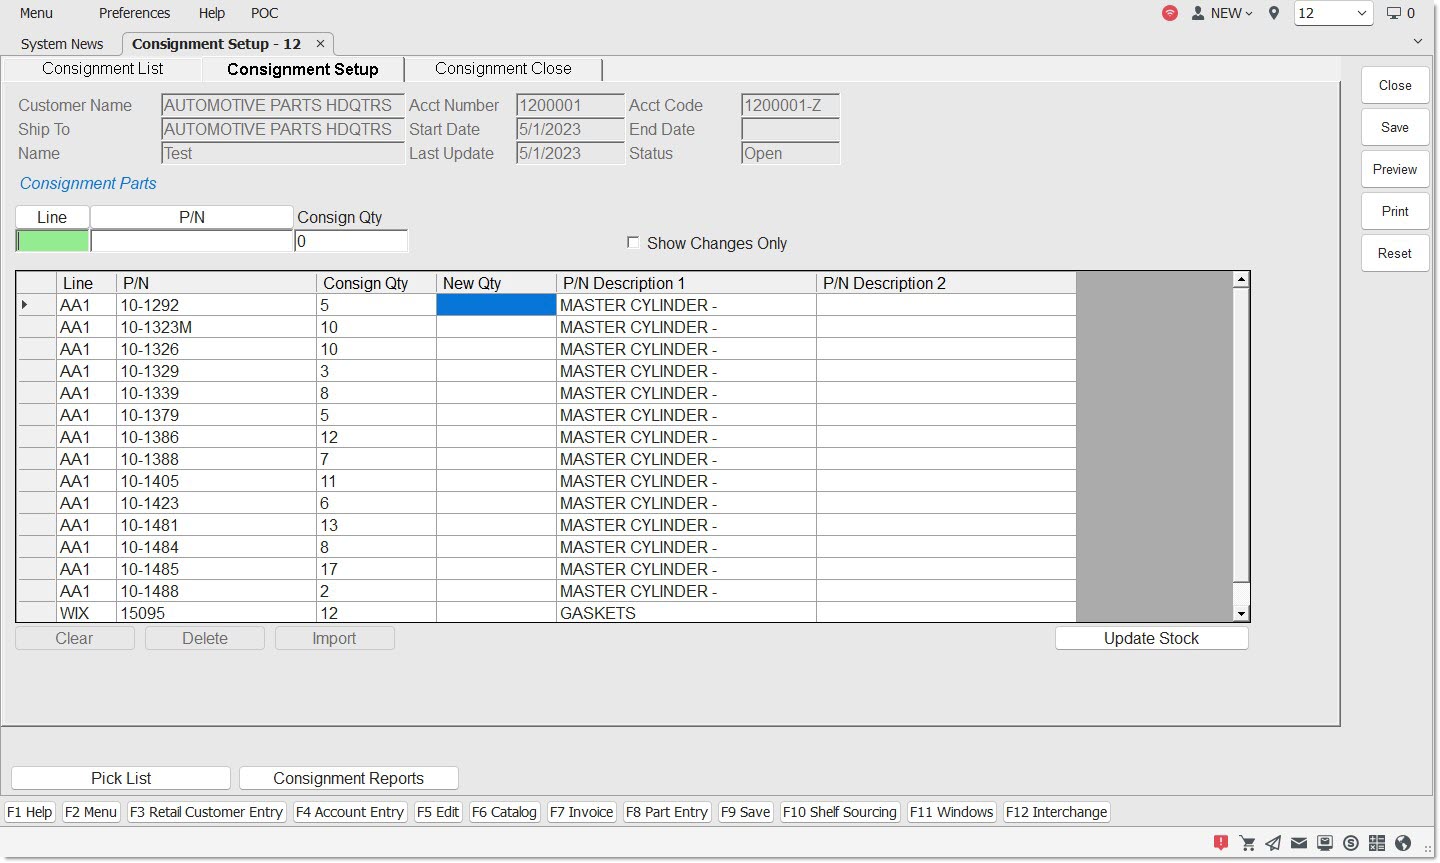This screenshot has width=1440, height=863.
Task: Expand the NEW user dropdown
Action: (1223, 13)
